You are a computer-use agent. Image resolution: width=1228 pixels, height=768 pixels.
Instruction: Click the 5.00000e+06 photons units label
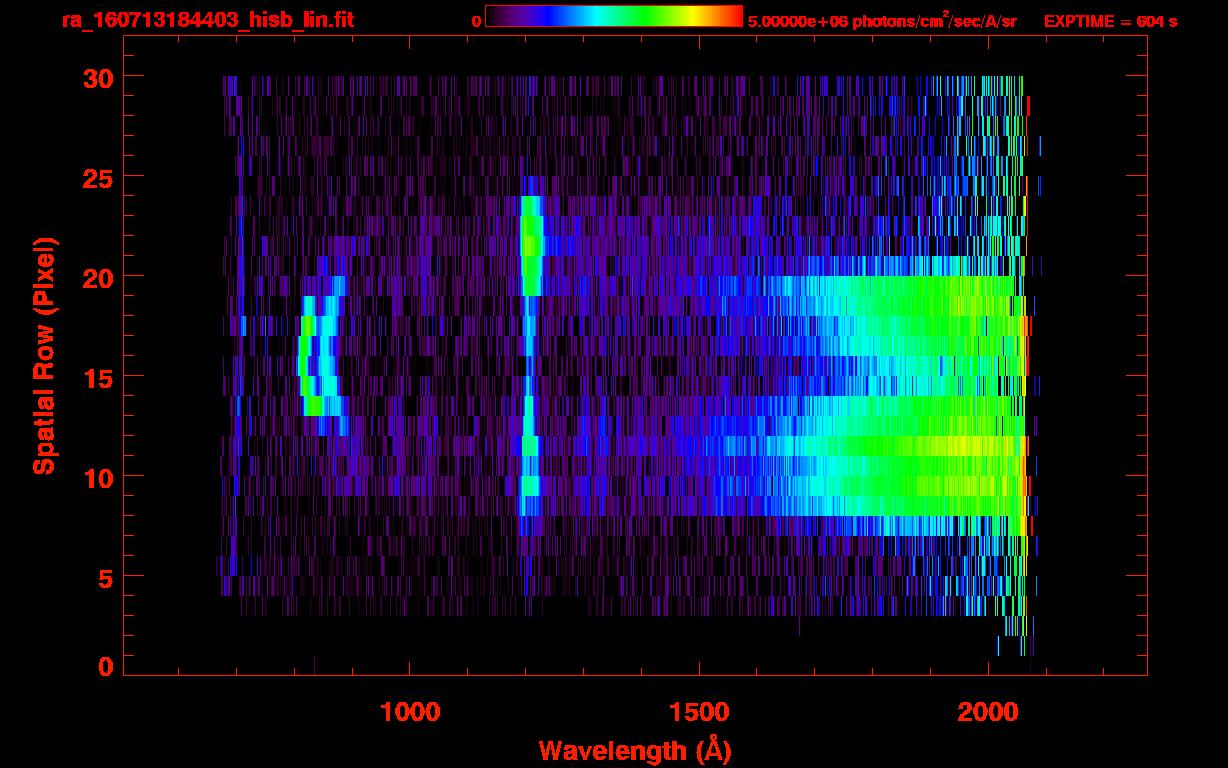click(x=882, y=21)
